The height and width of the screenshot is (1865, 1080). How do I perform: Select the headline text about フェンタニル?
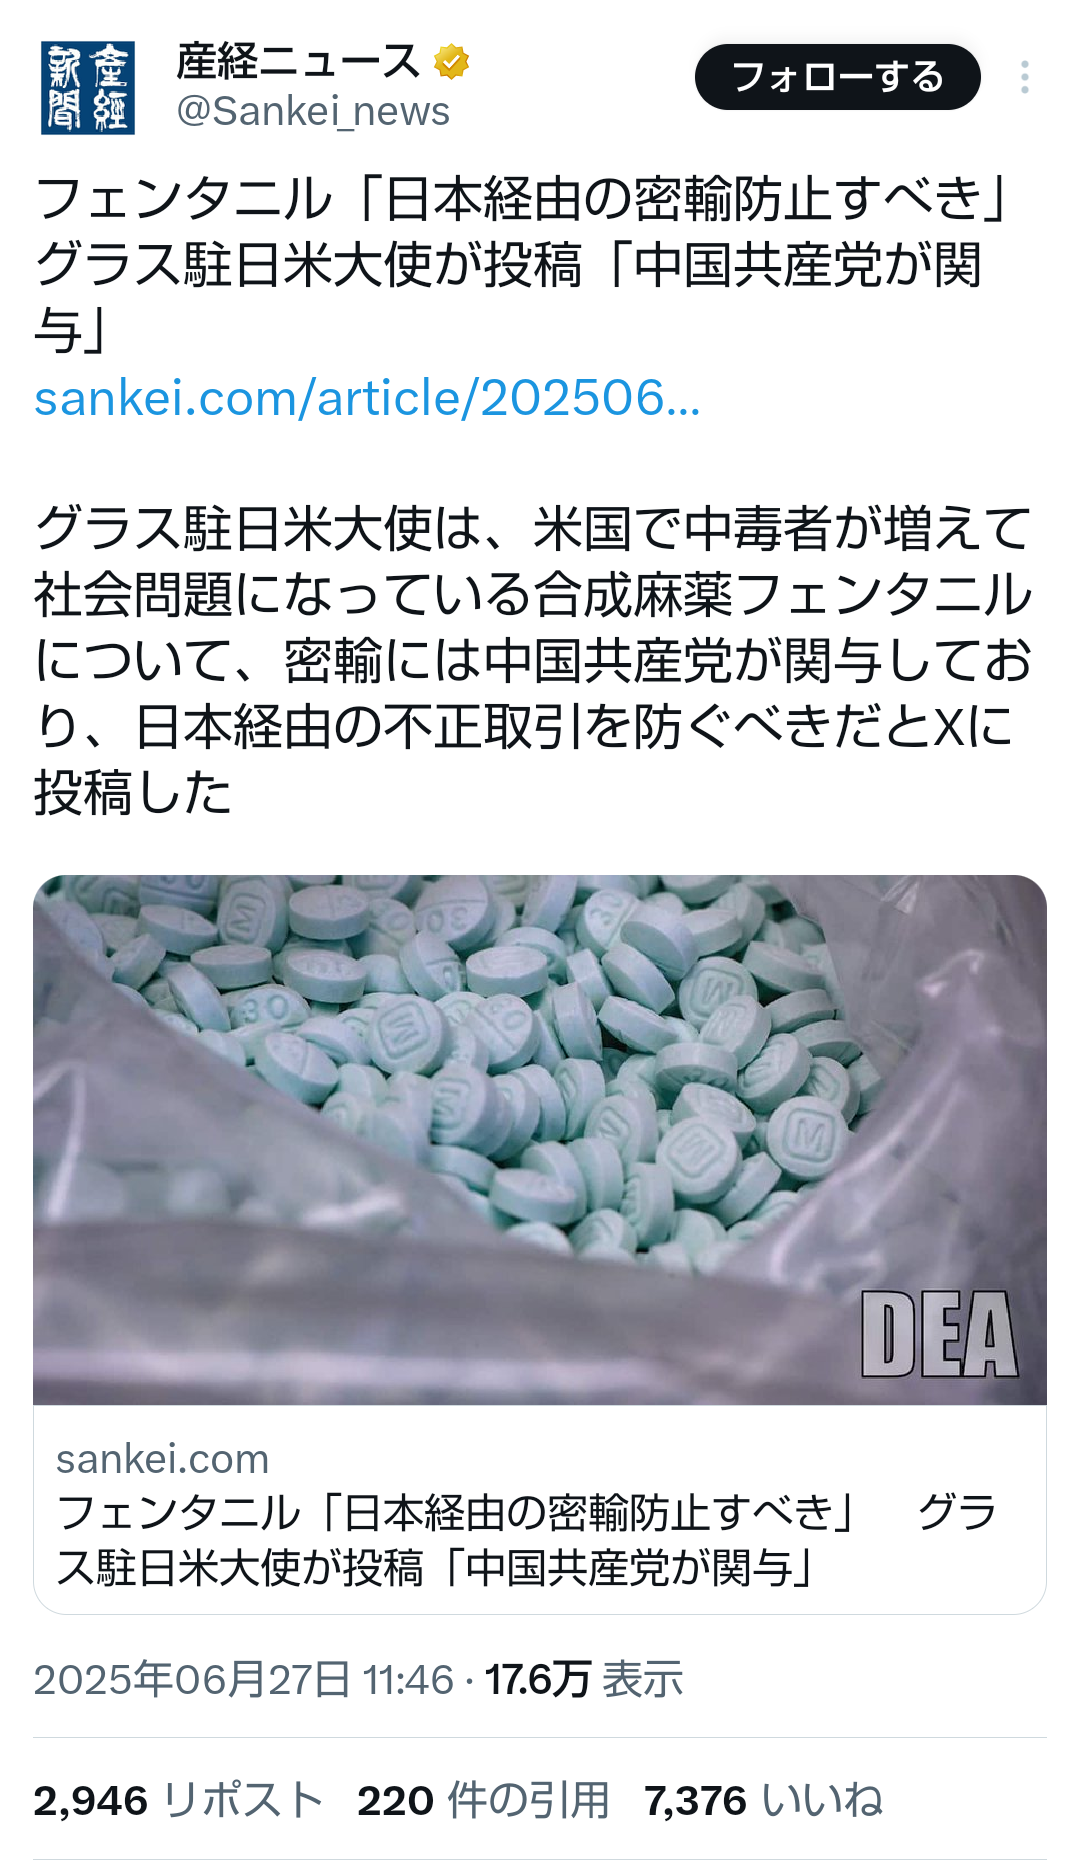coord(520,264)
